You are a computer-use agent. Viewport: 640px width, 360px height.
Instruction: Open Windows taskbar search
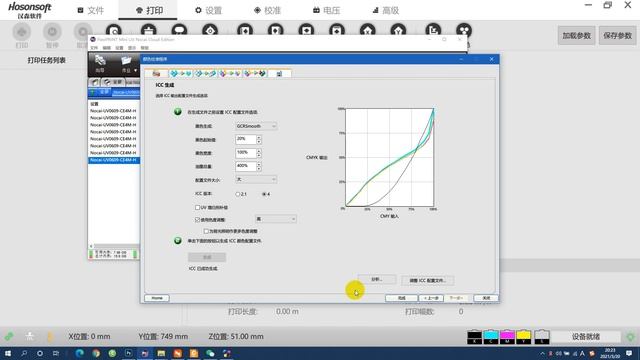tap(24, 353)
